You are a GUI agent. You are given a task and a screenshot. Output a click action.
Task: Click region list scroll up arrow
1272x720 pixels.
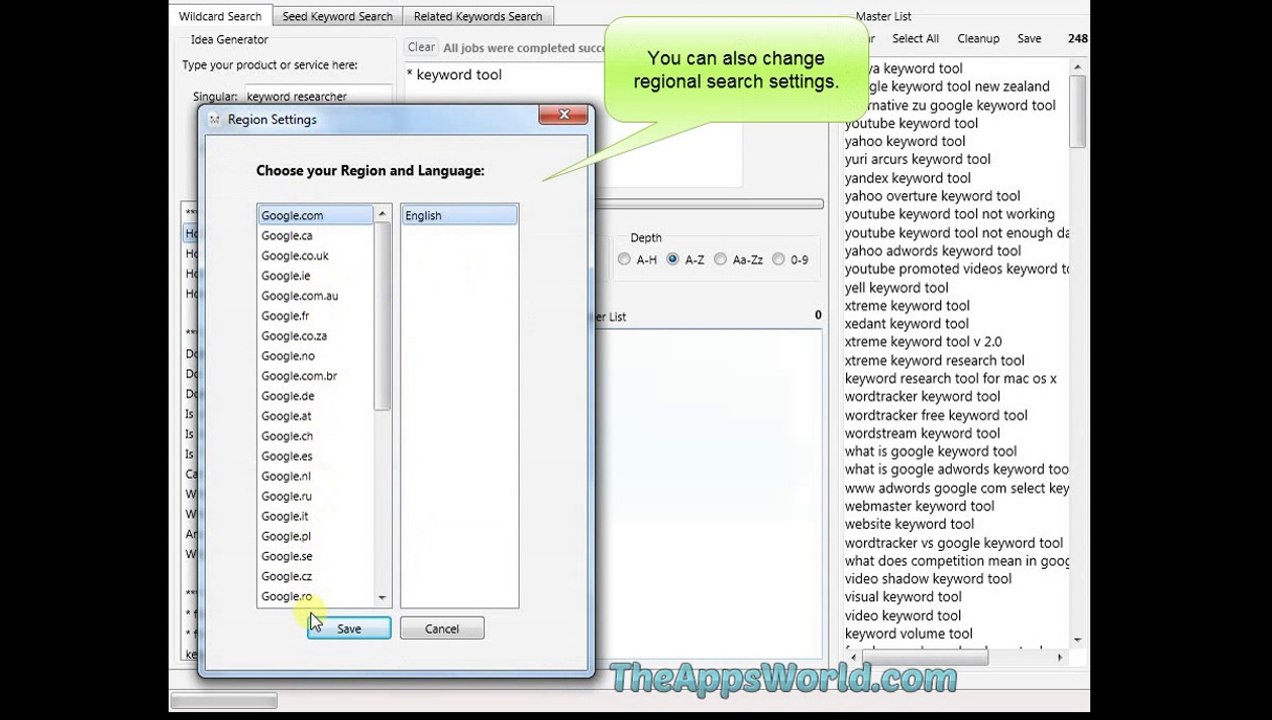[x=382, y=214]
